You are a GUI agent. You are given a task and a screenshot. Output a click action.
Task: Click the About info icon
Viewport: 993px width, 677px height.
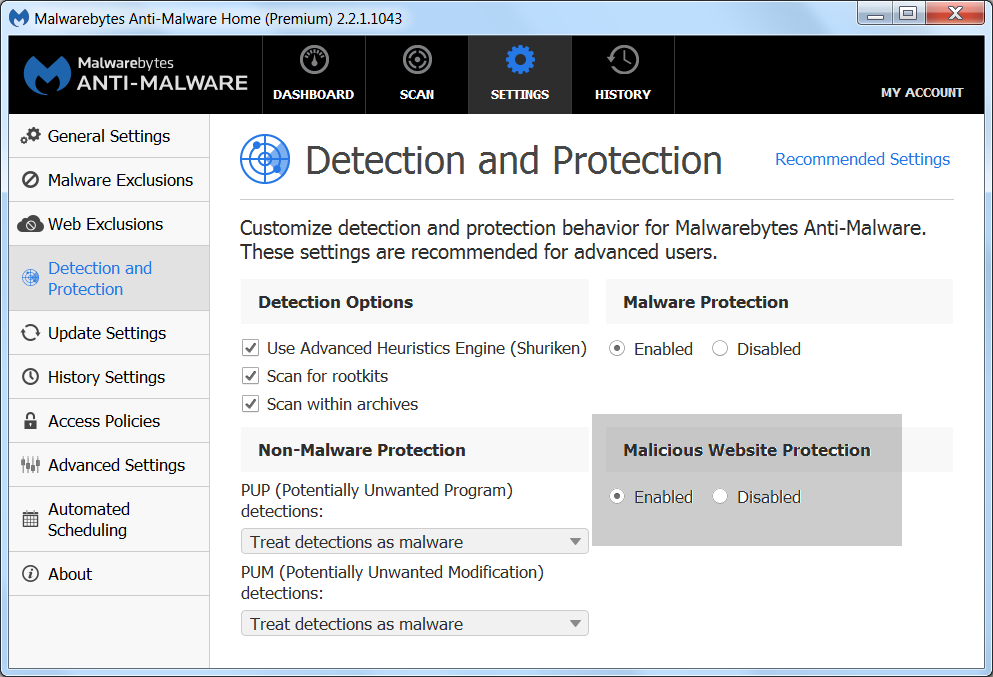(x=30, y=574)
